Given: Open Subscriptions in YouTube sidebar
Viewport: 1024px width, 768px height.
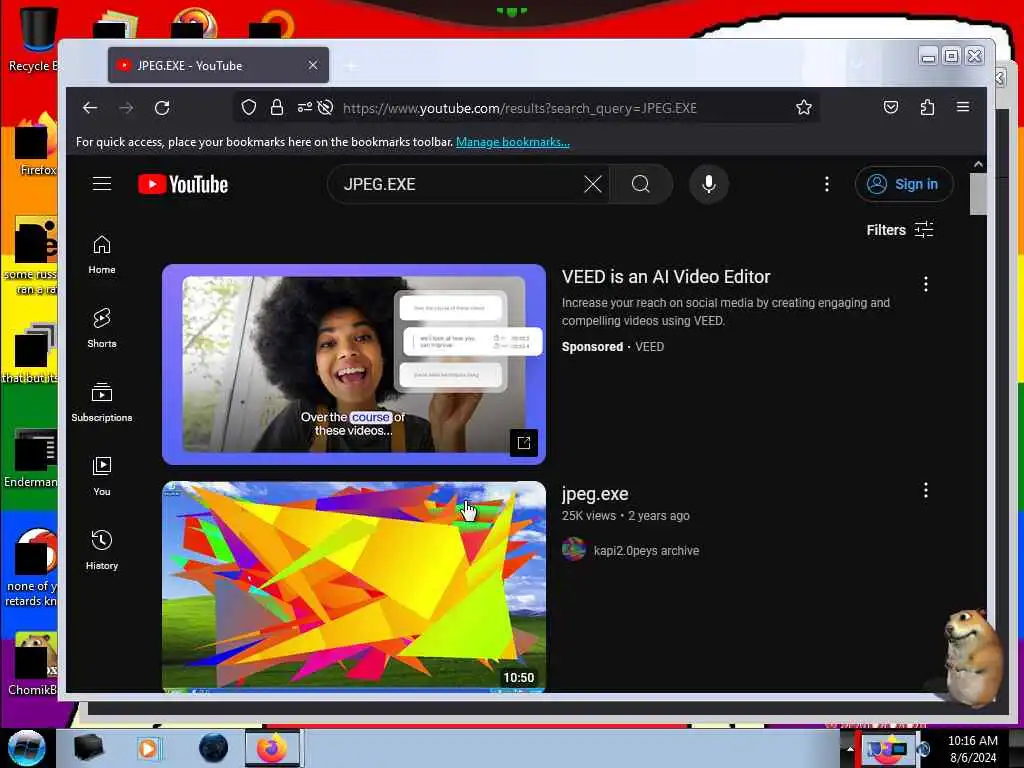Looking at the screenshot, I should click(x=102, y=402).
